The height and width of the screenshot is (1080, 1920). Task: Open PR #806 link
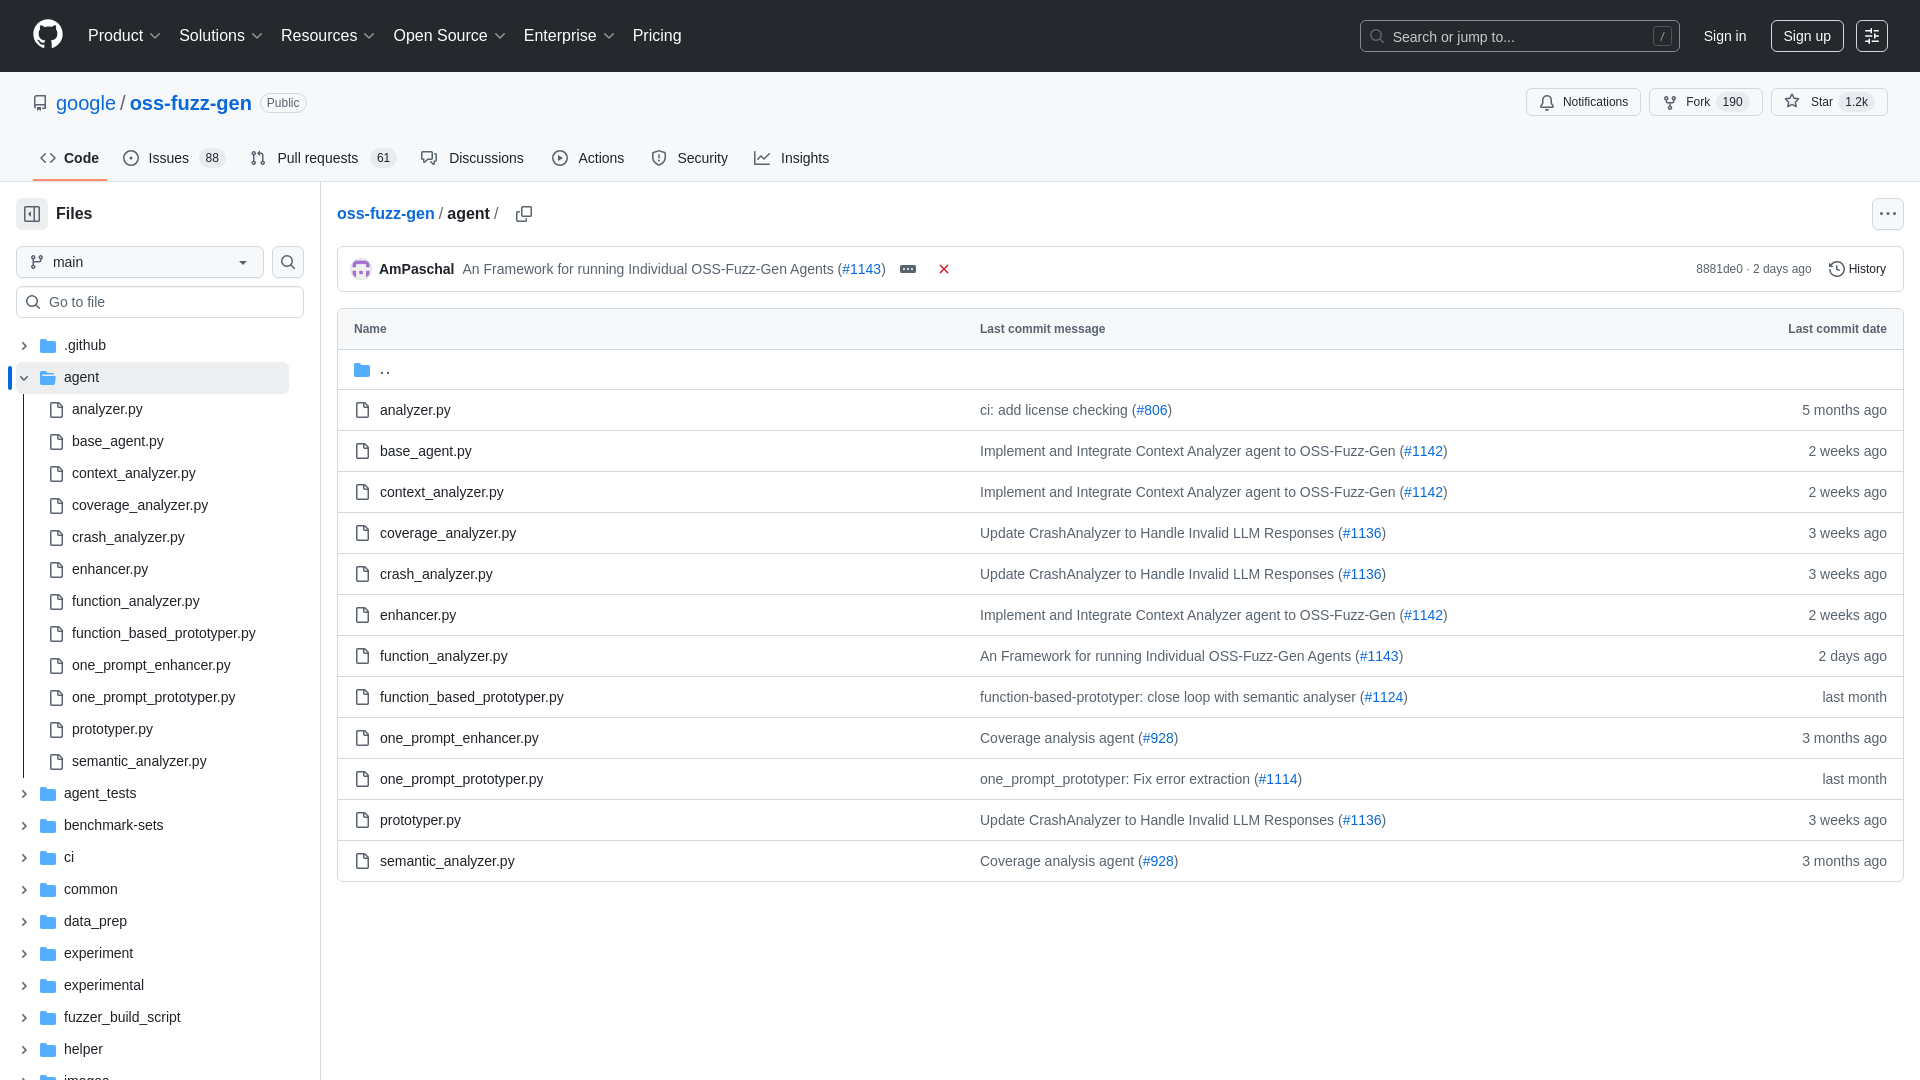(1152, 410)
